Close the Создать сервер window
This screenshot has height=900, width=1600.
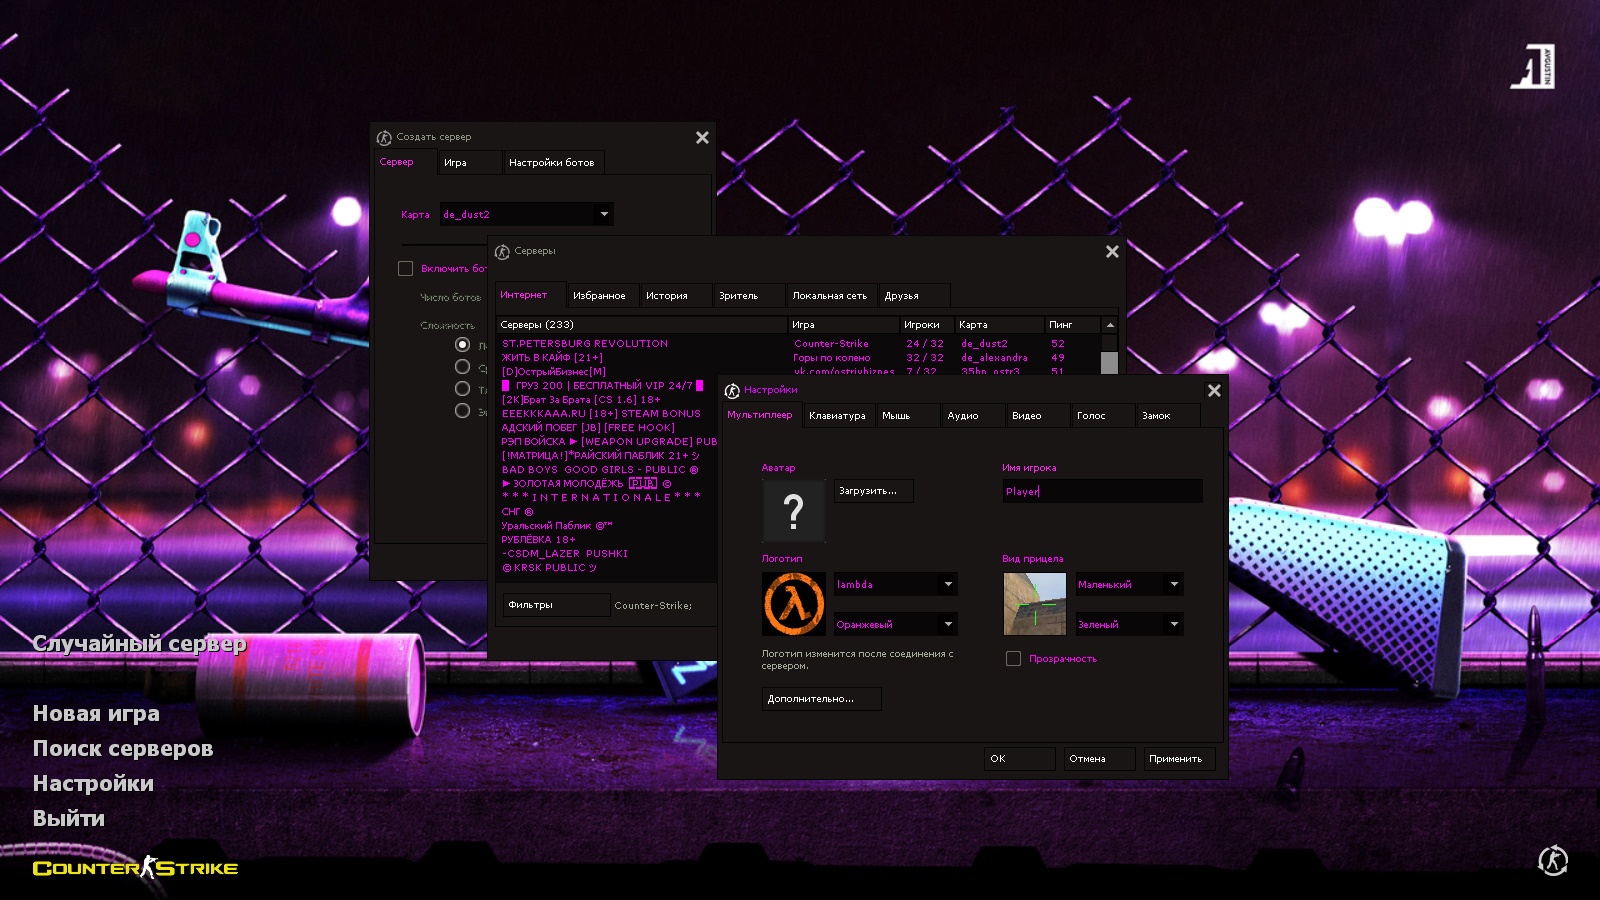coord(702,138)
